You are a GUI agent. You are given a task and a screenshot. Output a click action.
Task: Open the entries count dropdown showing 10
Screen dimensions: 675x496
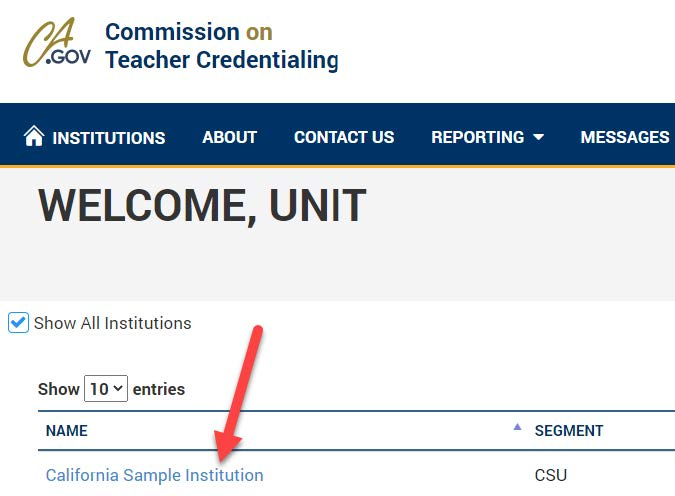click(106, 388)
